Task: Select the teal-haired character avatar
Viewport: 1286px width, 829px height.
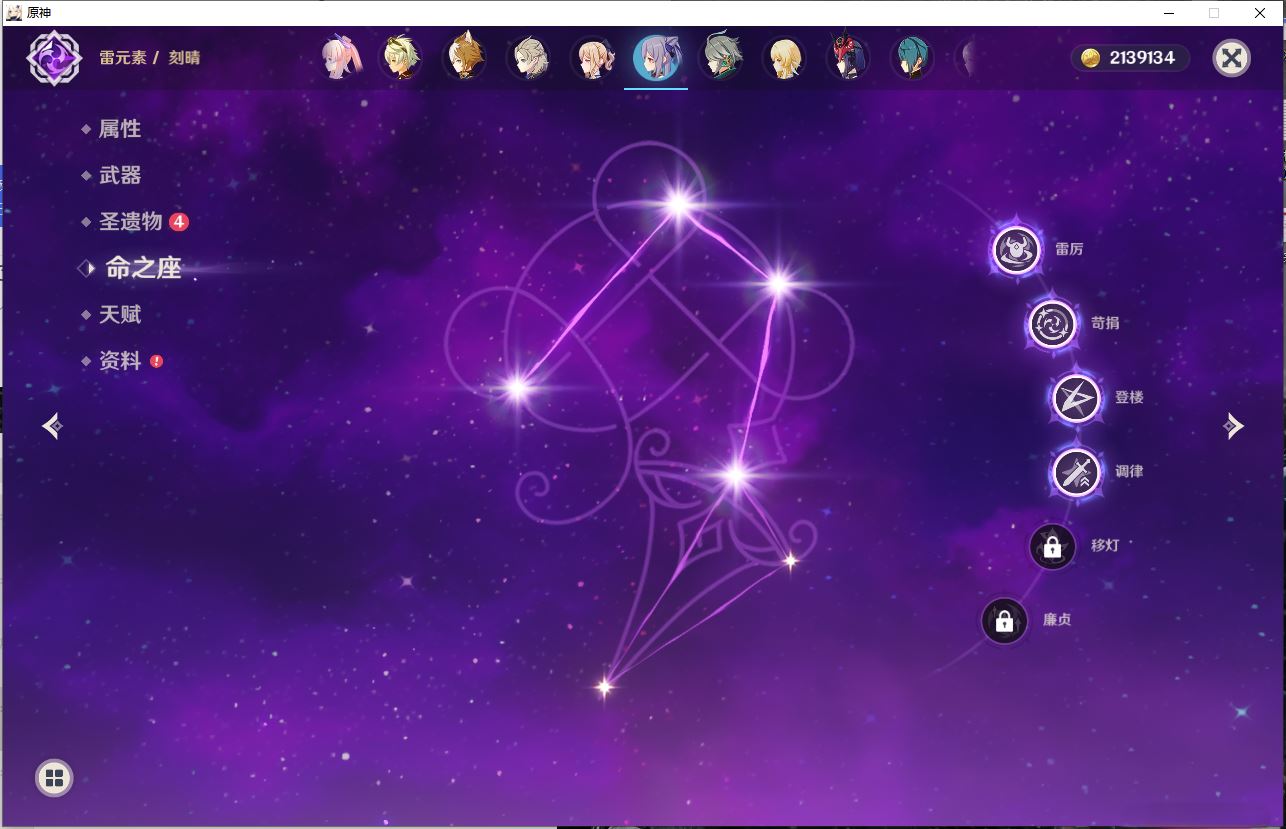Action: click(x=912, y=58)
